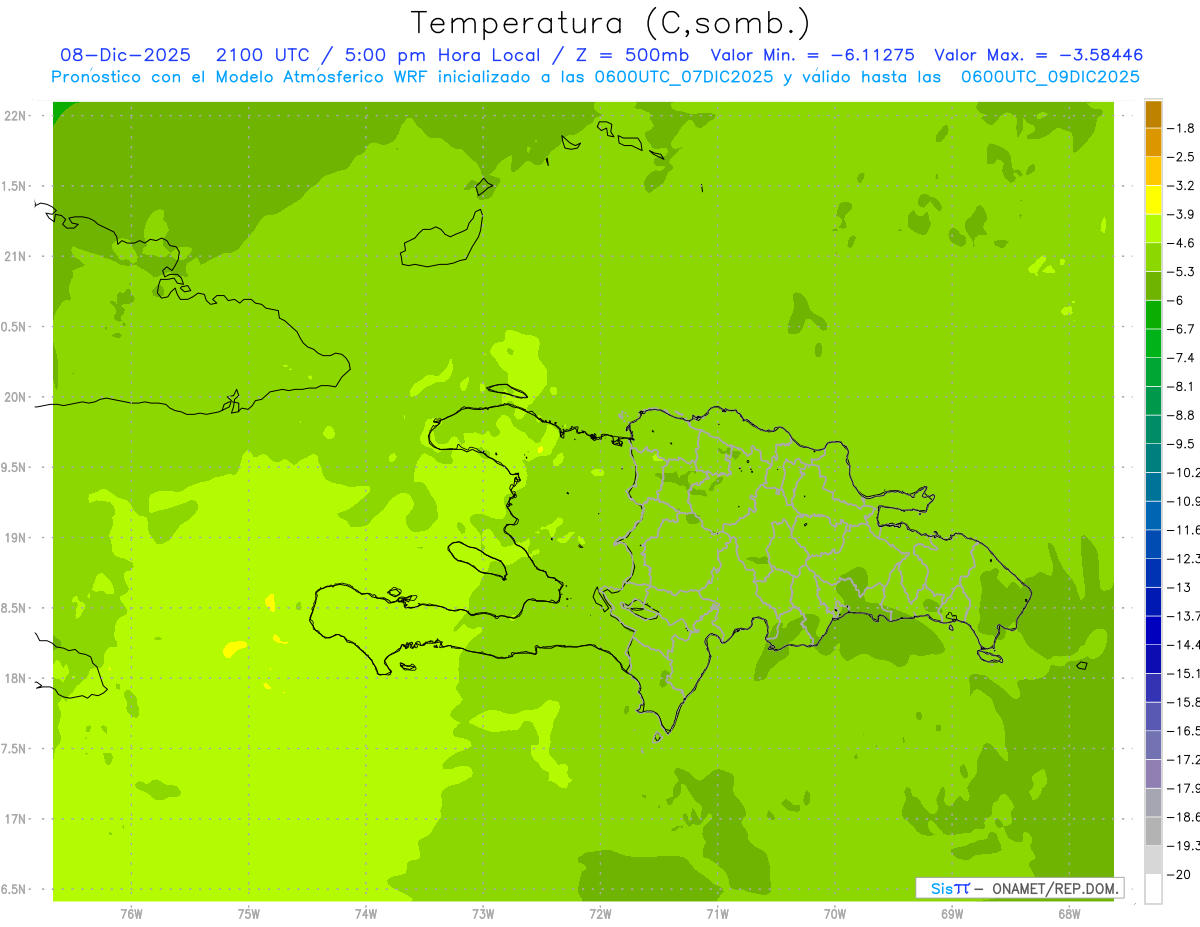Image resolution: width=1200 pixels, height=927 pixels.
Task: Pick legend color band between -3.2 and -3.9
Action: 1153,200
